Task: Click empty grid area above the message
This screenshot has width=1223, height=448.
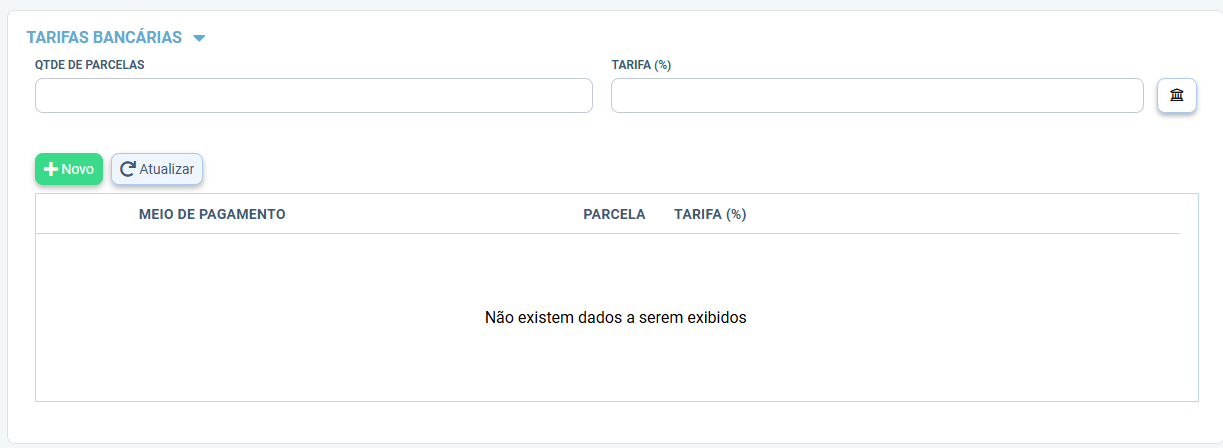Action: [616, 270]
